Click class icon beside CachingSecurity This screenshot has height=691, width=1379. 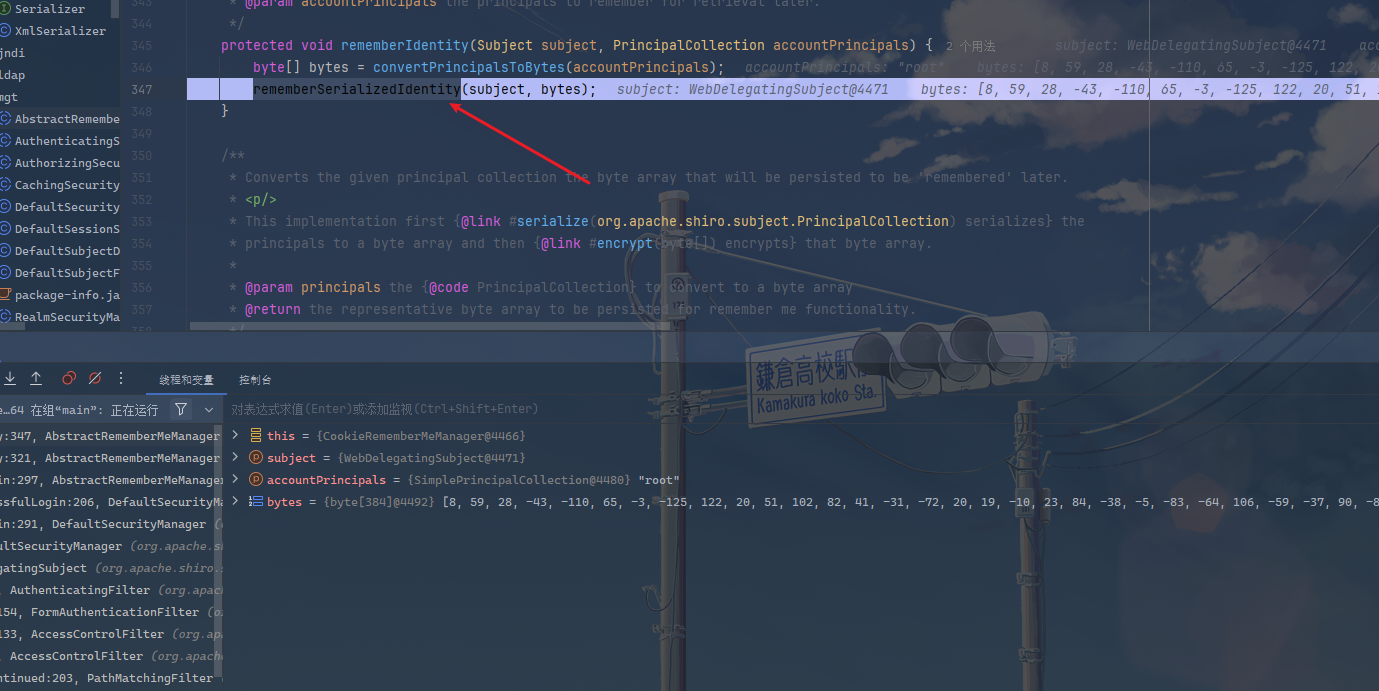(x=5, y=185)
